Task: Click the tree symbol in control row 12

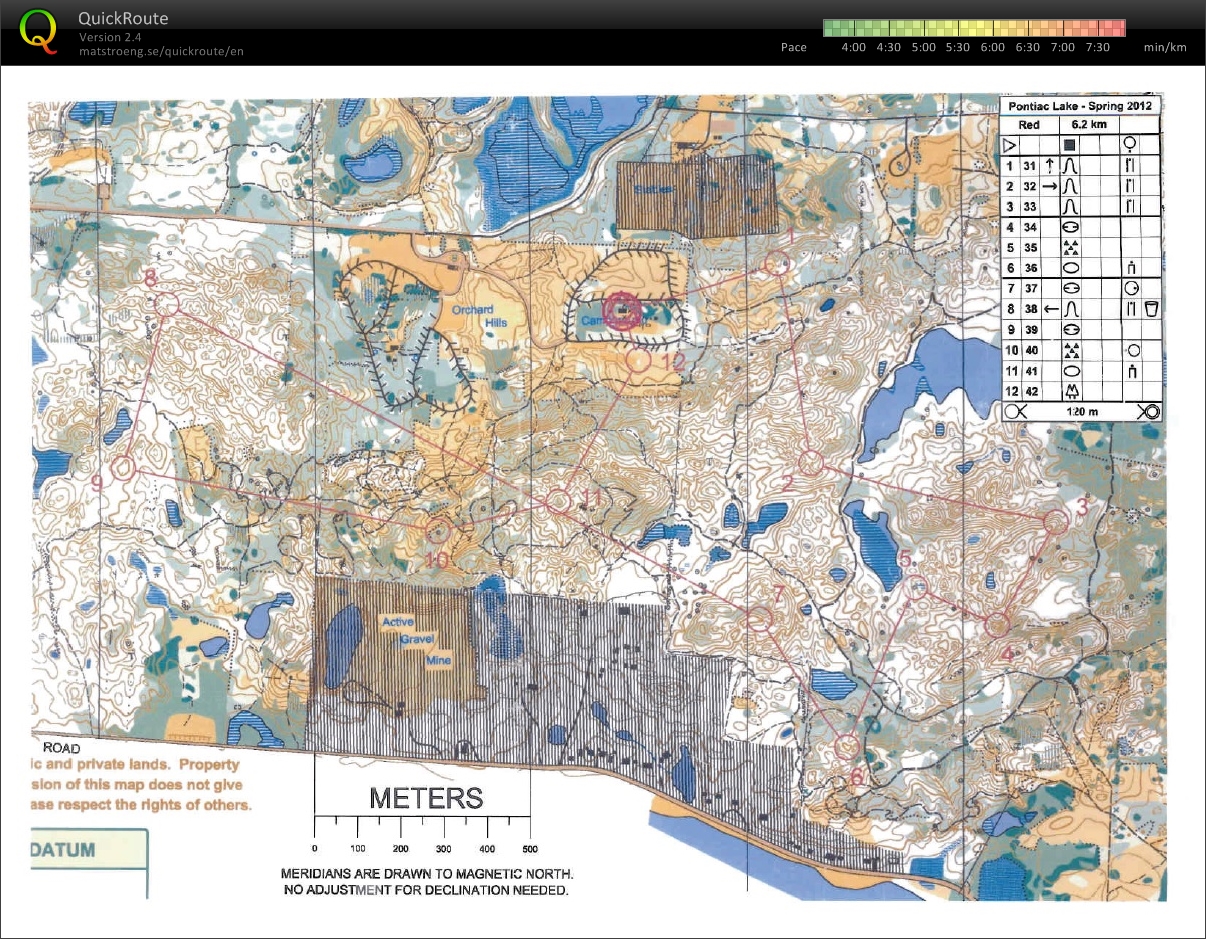Action: [1071, 391]
